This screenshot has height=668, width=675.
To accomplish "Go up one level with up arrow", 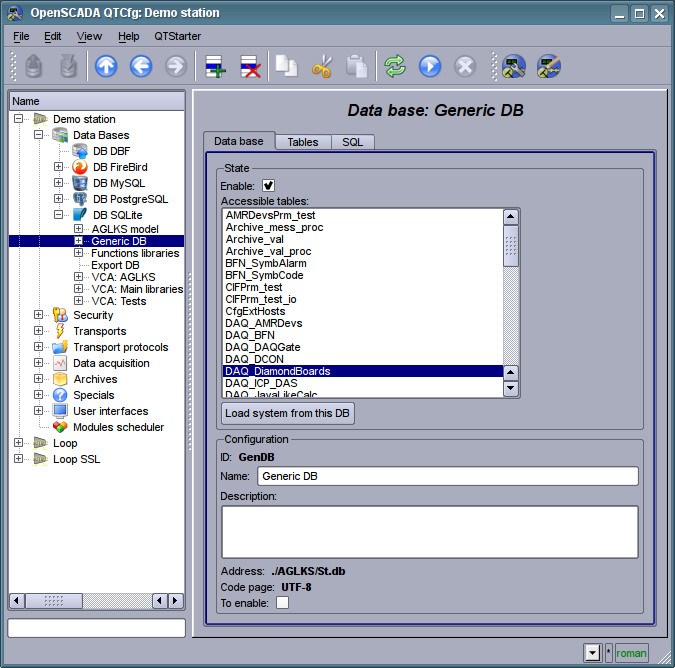I will tap(106, 67).
